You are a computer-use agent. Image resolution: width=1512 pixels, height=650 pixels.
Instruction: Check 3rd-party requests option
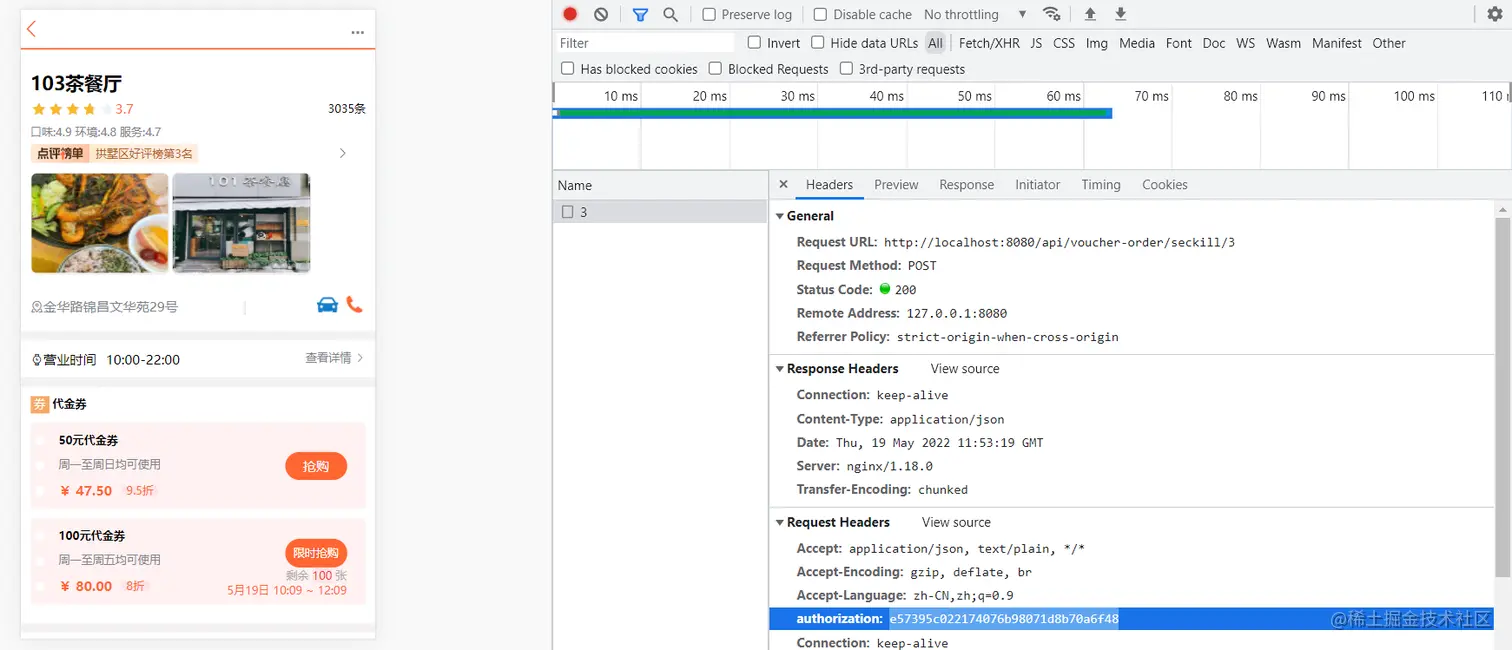(846, 68)
